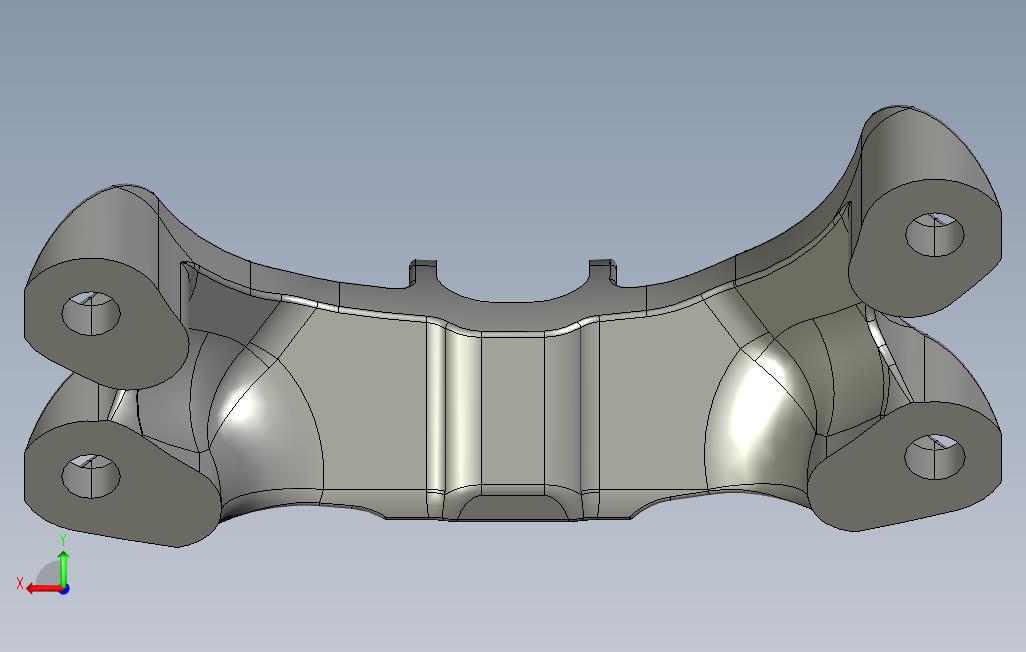The image size is (1026, 652).
Task: Click the red X axis arrow of triad
Action: click(44, 589)
